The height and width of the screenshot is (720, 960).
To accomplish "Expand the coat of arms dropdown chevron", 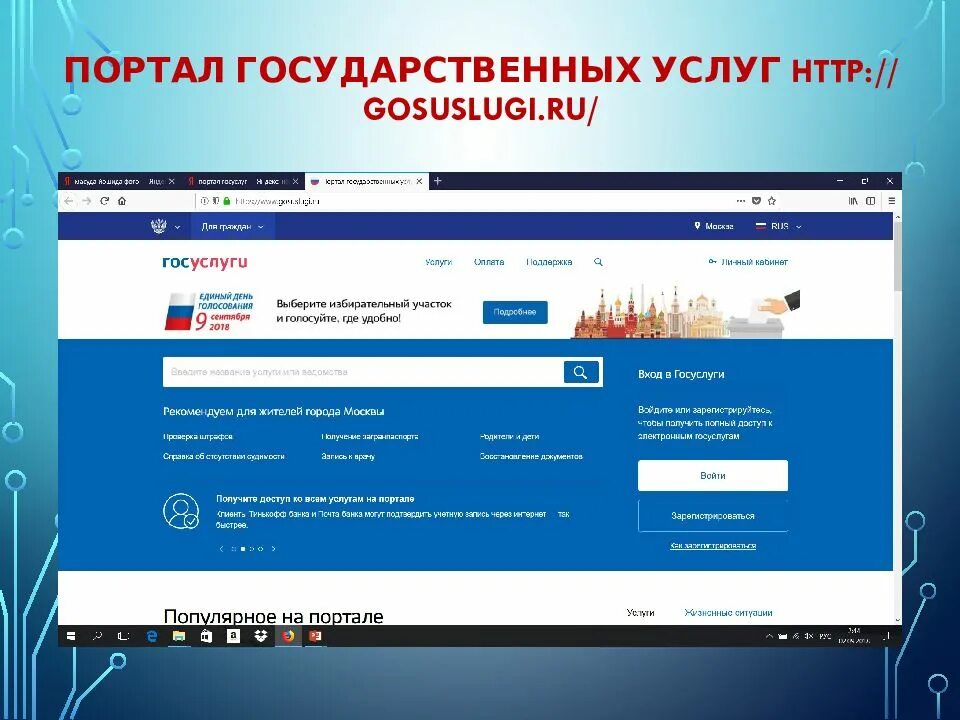I will click(178, 227).
